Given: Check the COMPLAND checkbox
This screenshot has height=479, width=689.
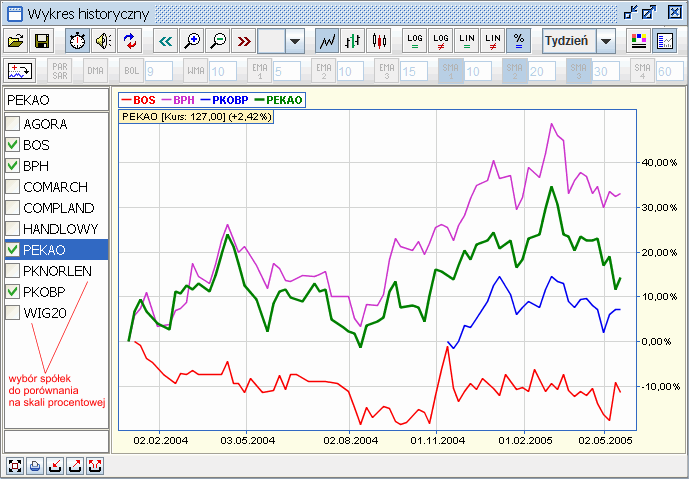Looking at the screenshot, I should point(12,208).
